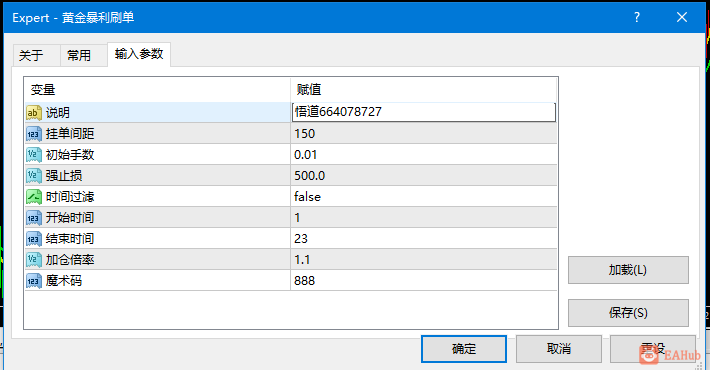The image size is (710, 370).
Task: Open the 关于 tab
Action: [36, 56]
